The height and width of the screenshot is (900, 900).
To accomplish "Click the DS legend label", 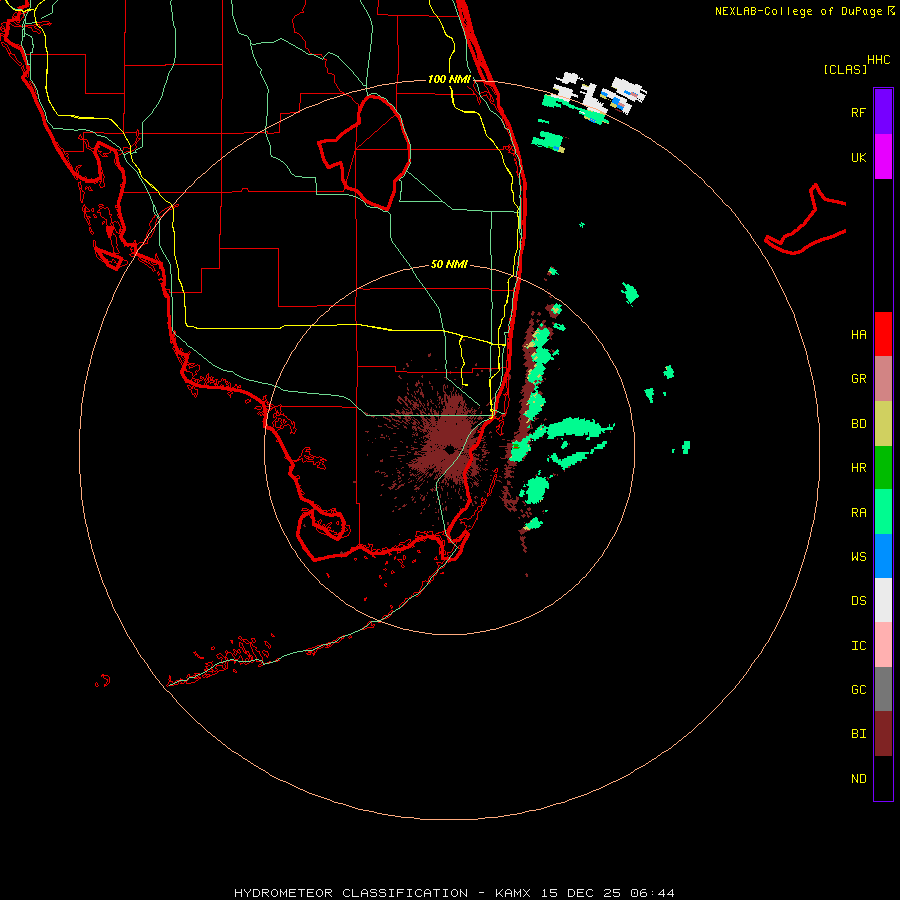I will pyautogui.click(x=858, y=601).
